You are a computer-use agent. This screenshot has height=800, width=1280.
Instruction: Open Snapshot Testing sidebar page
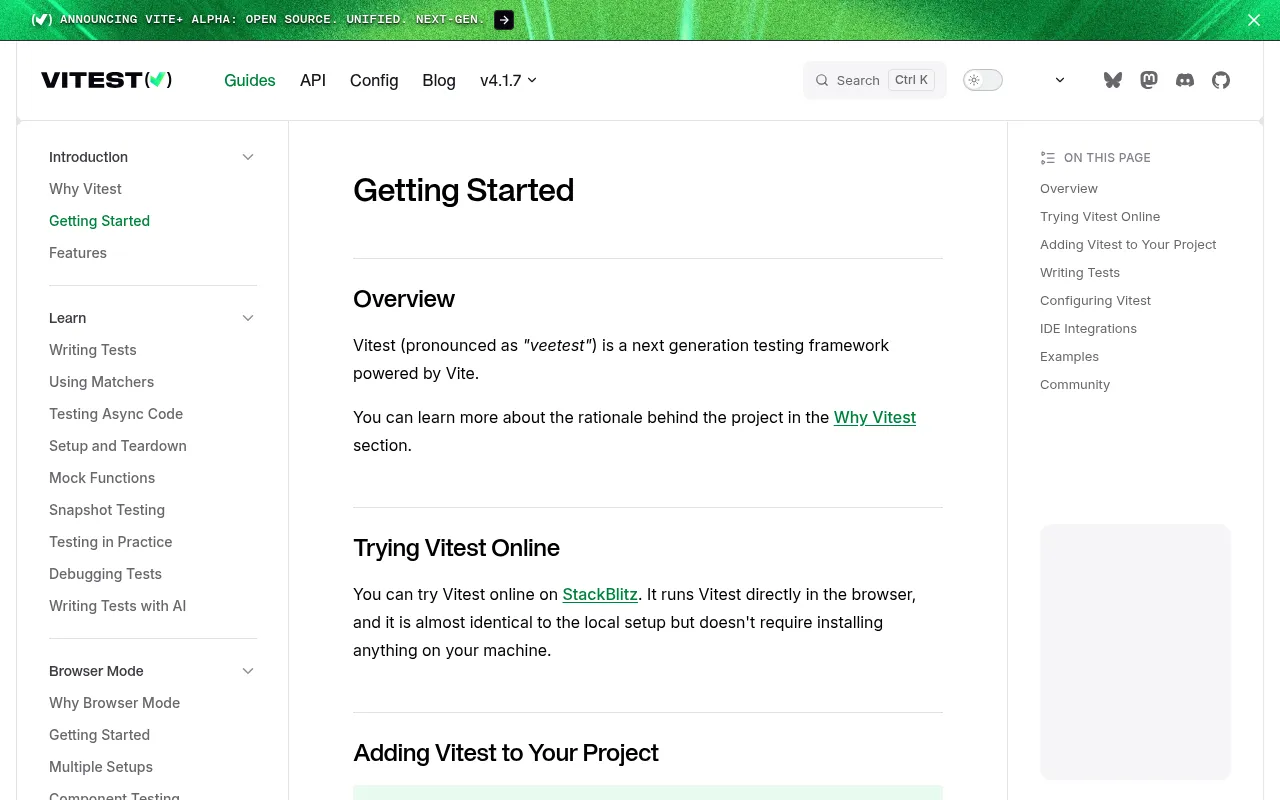point(107,510)
